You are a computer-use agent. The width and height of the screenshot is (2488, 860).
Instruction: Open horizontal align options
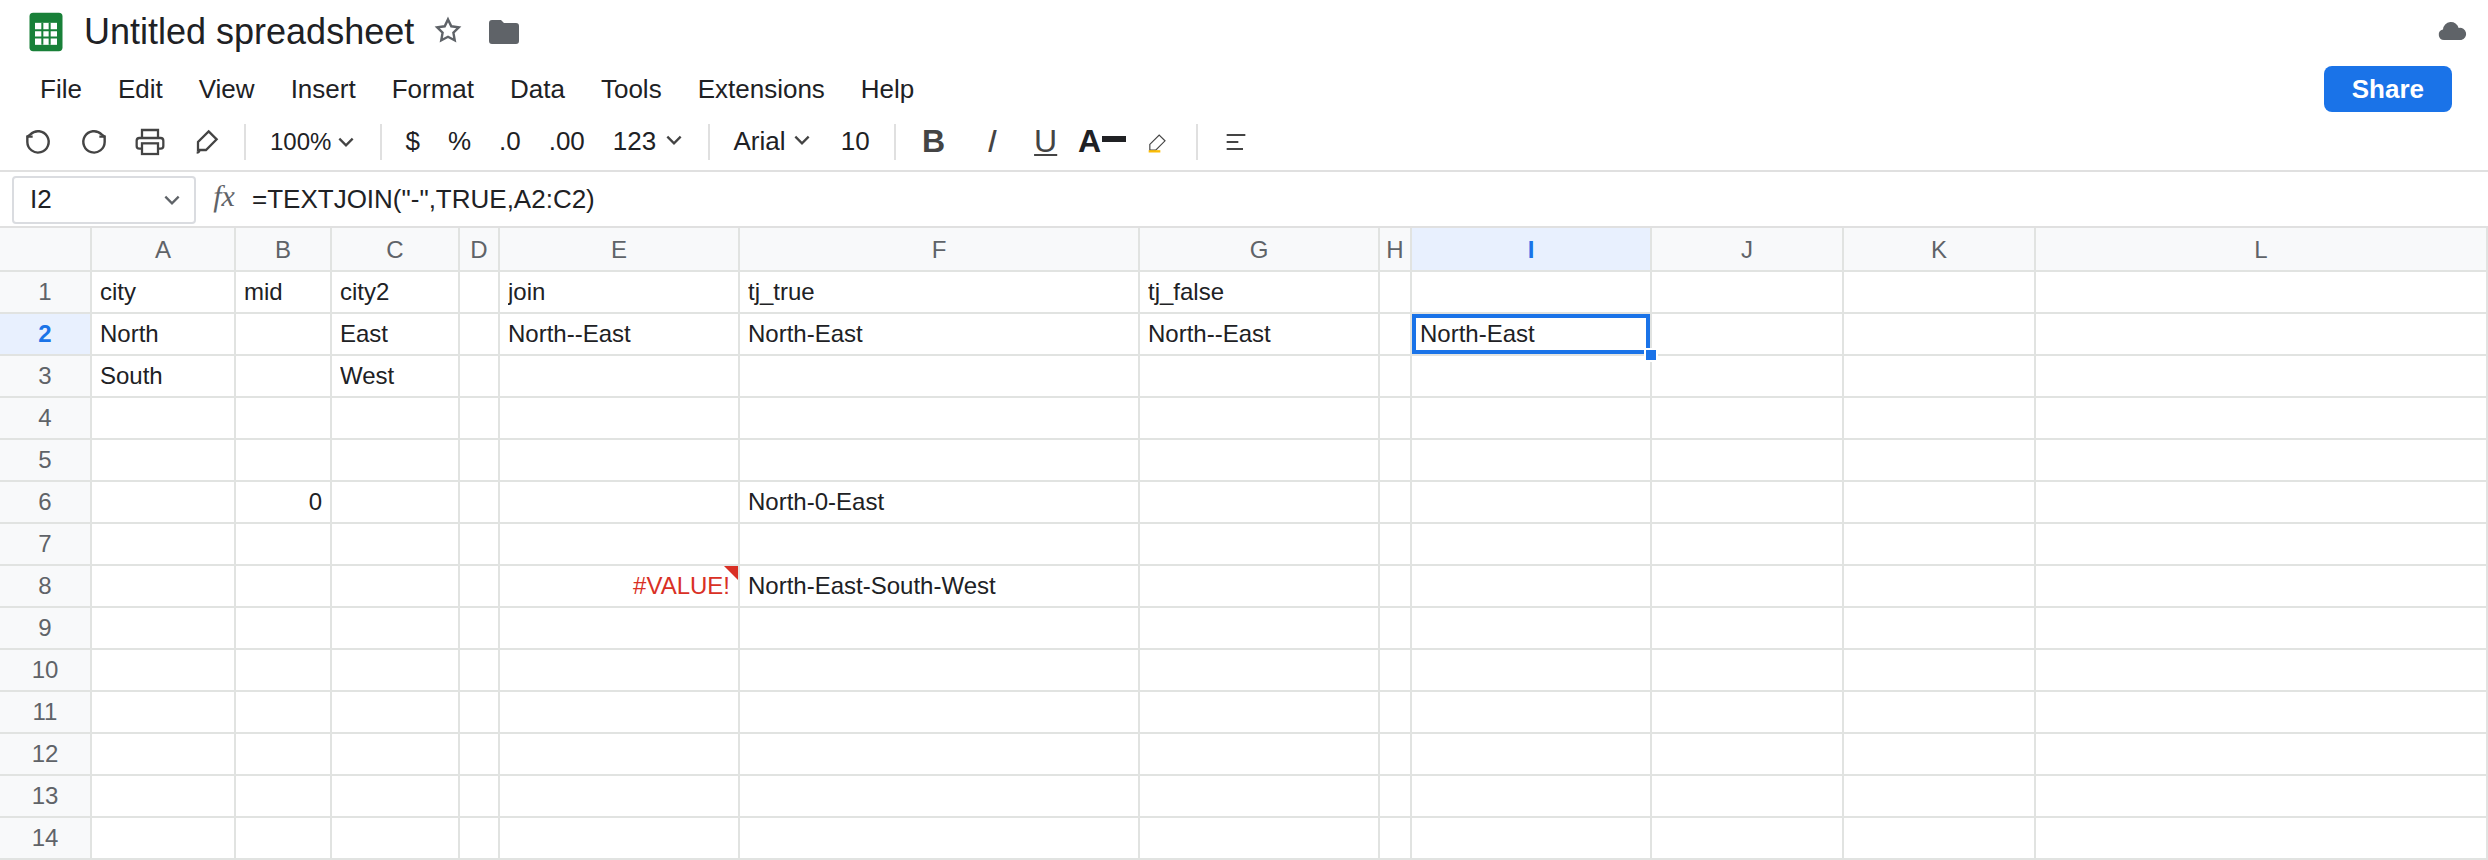[x=1235, y=143]
